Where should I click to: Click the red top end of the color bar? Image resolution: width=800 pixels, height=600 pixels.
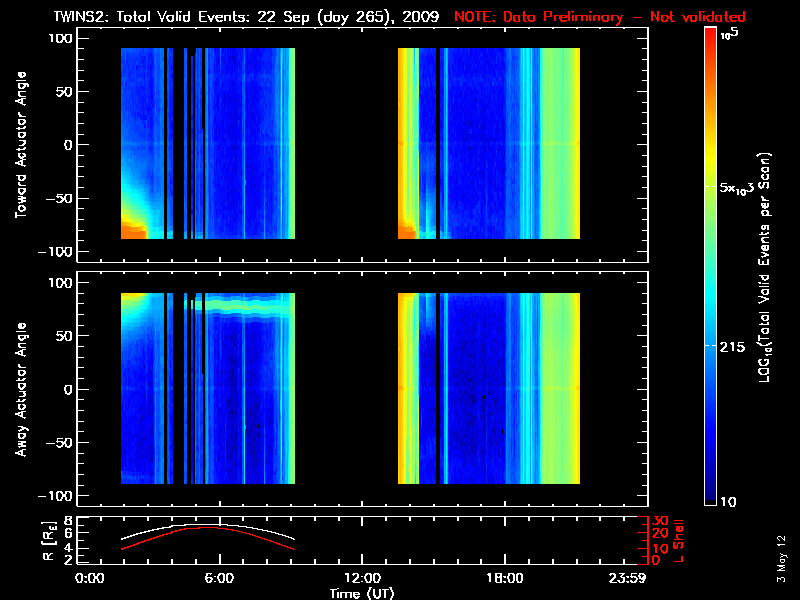click(x=710, y=38)
